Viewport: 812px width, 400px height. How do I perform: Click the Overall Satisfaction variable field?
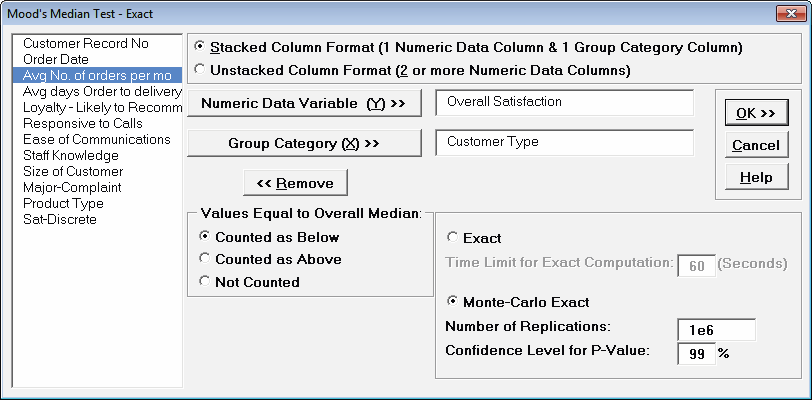click(x=564, y=103)
